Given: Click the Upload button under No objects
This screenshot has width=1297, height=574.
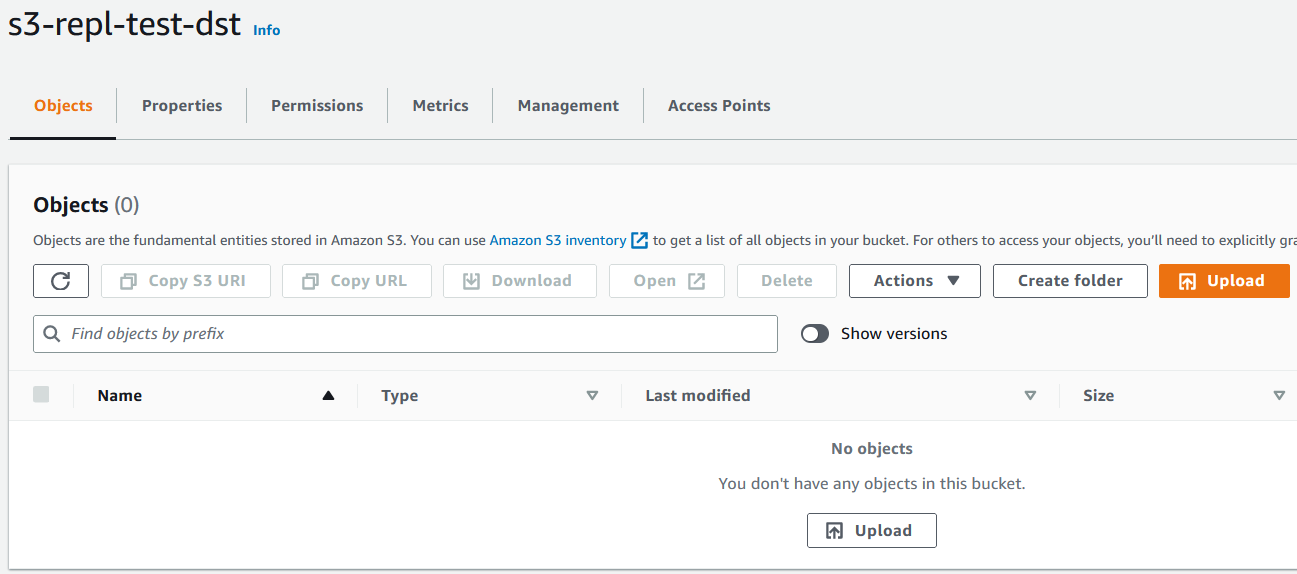Looking at the screenshot, I should [x=871, y=531].
